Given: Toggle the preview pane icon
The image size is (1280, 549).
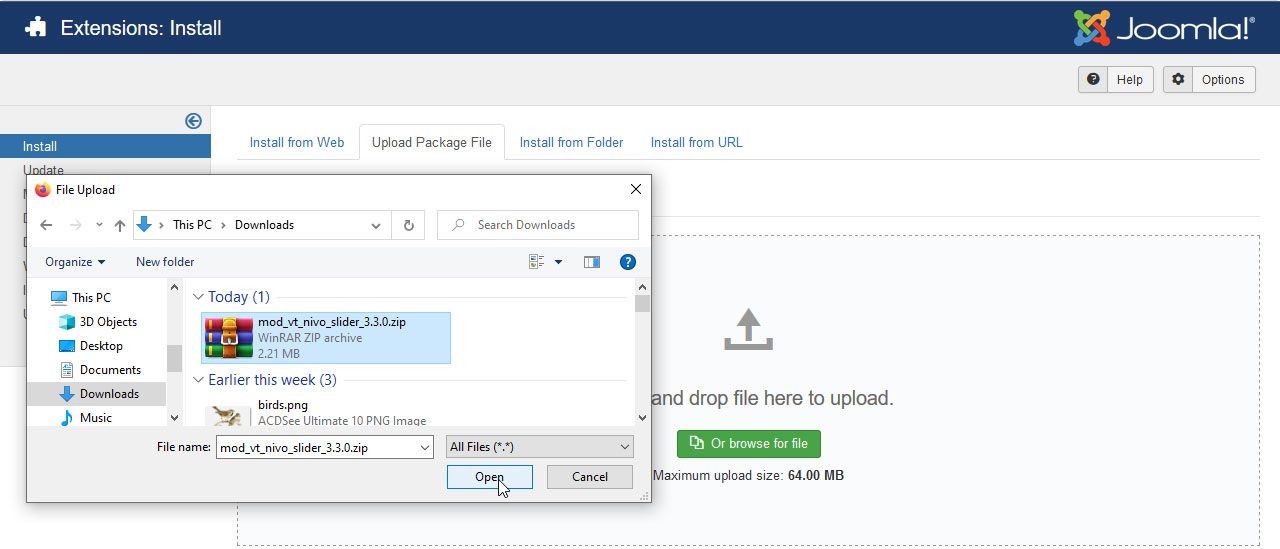Looking at the screenshot, I should (592, 262).
